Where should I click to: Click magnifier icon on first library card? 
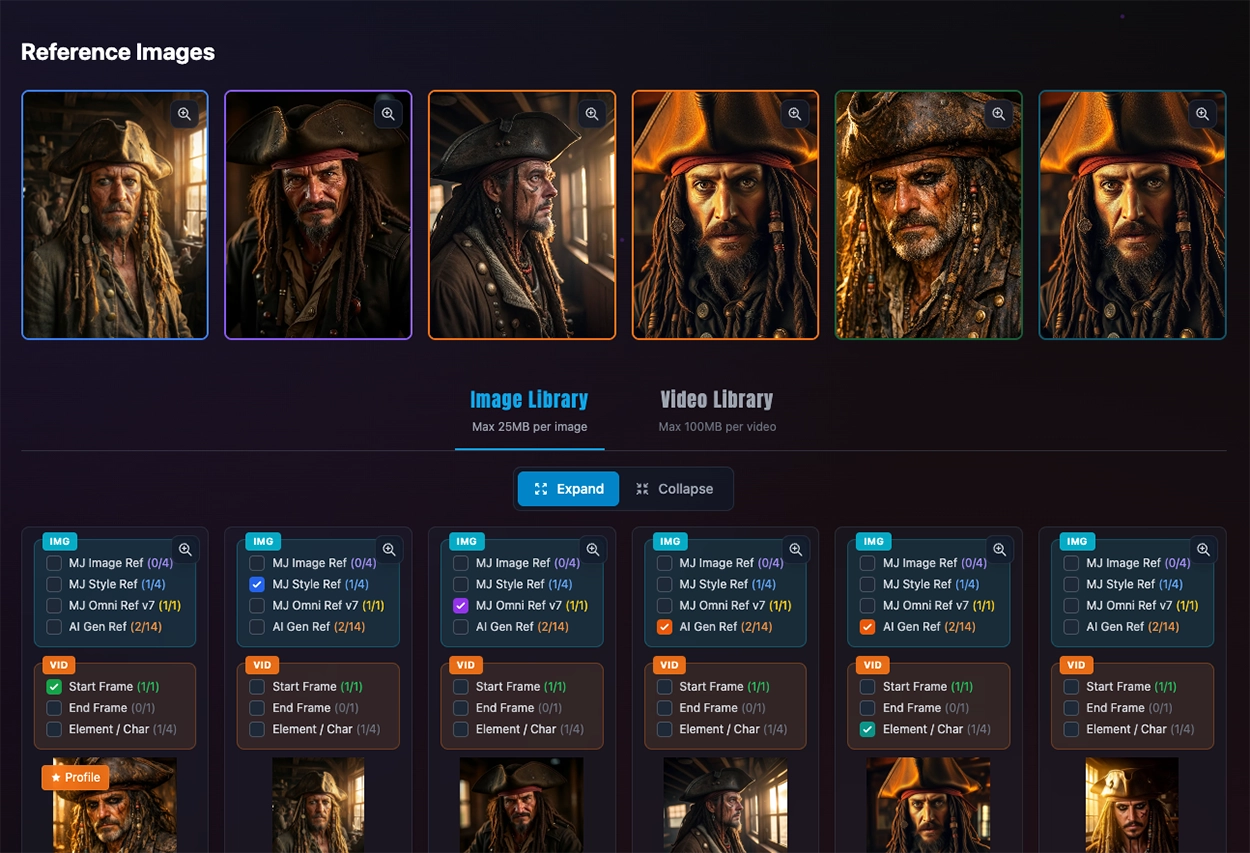185,549
